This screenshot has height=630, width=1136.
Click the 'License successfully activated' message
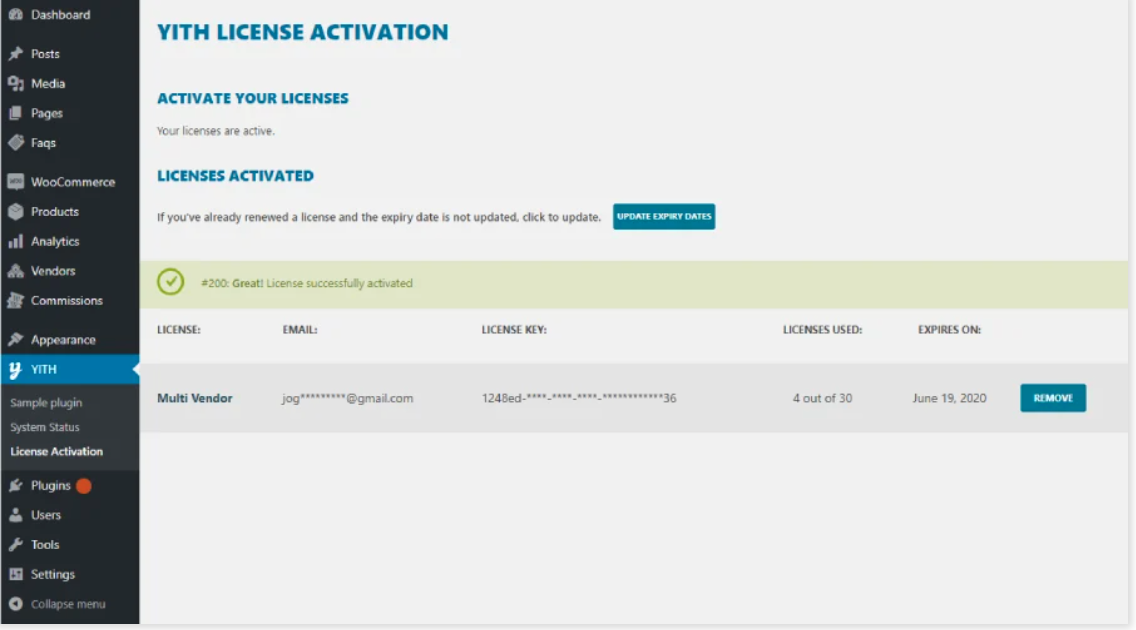pyautogui.click(x=306, y=283)
